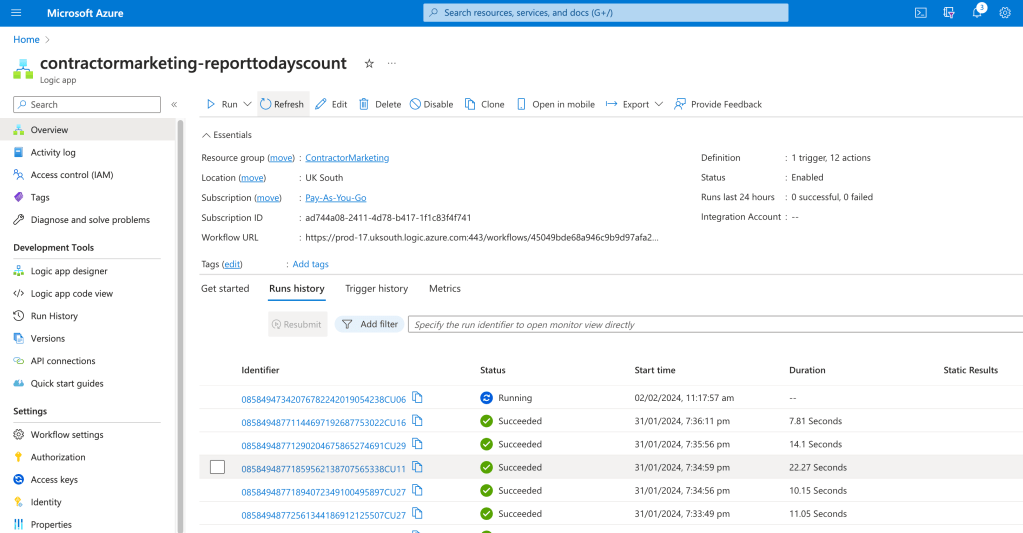Open Diagnose and solve problems
1023x533 pixels.
tap(88, 220)
